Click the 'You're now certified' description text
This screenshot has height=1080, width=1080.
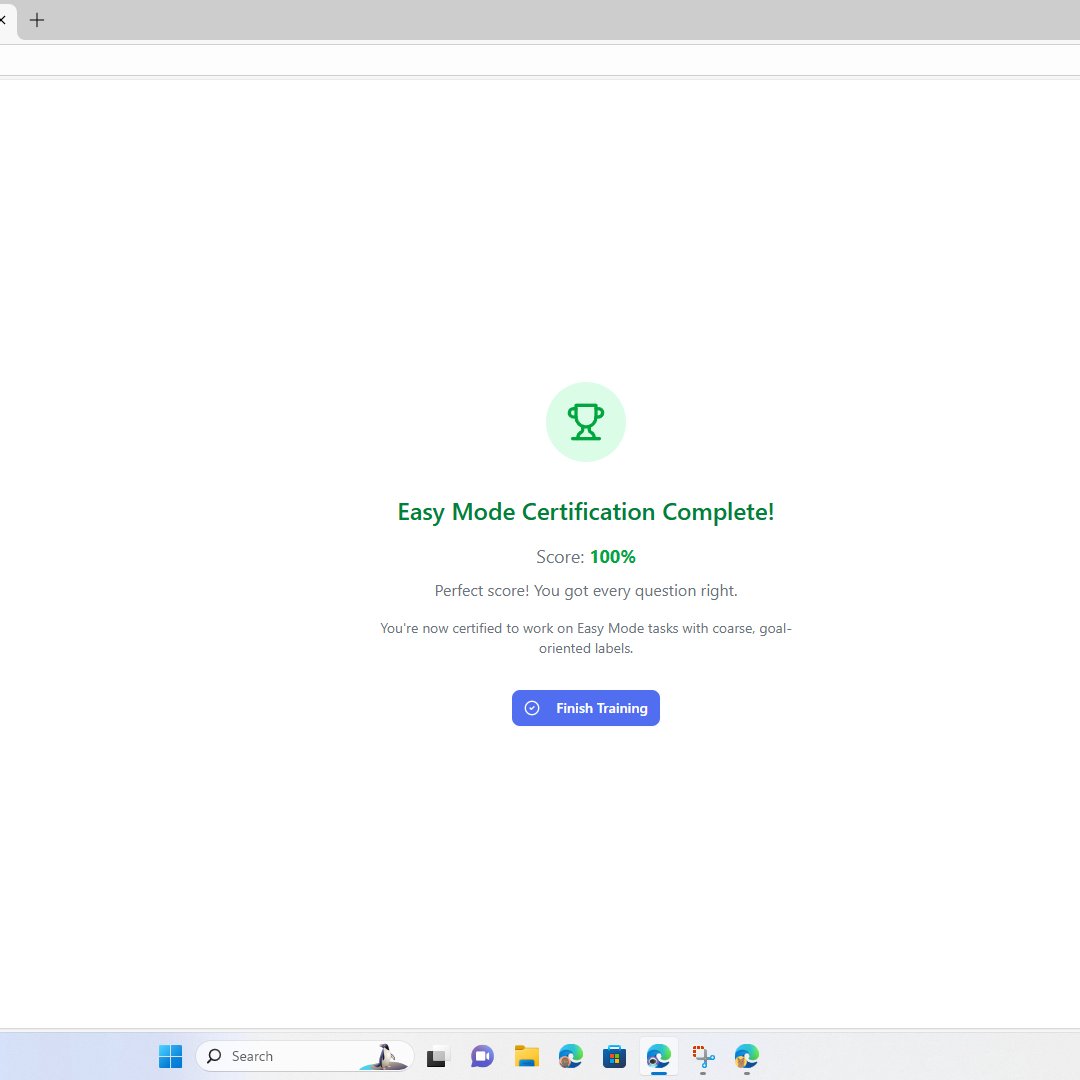point(585,638)
